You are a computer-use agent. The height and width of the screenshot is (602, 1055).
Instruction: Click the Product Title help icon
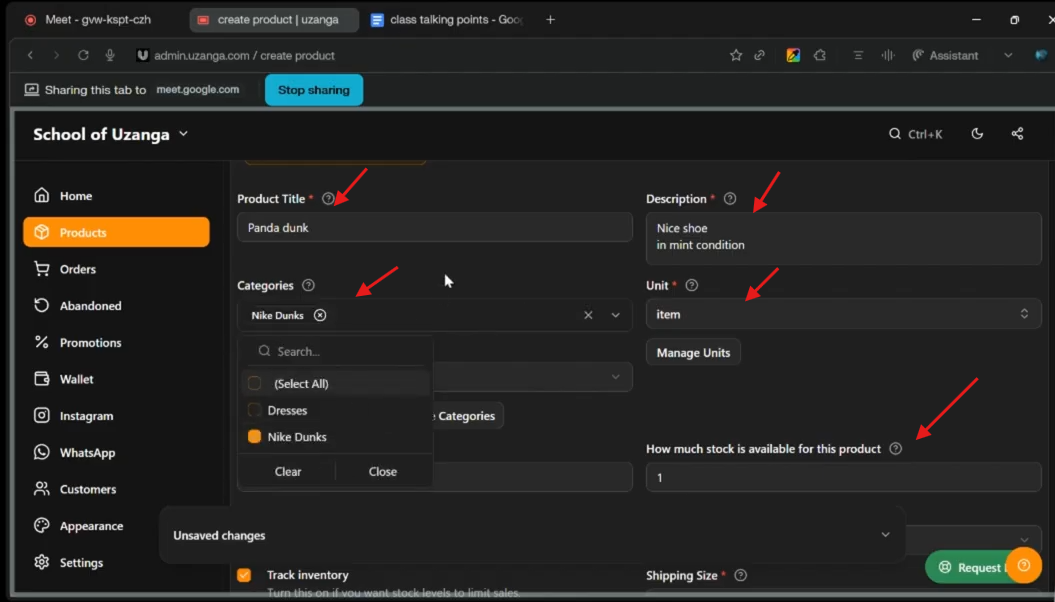(x=328, y=198)
